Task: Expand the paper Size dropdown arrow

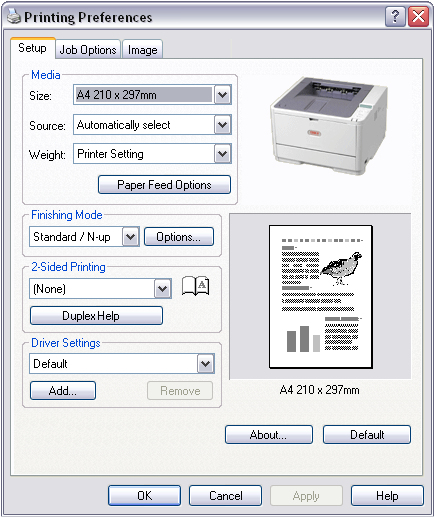Action: tap(223, 95)
